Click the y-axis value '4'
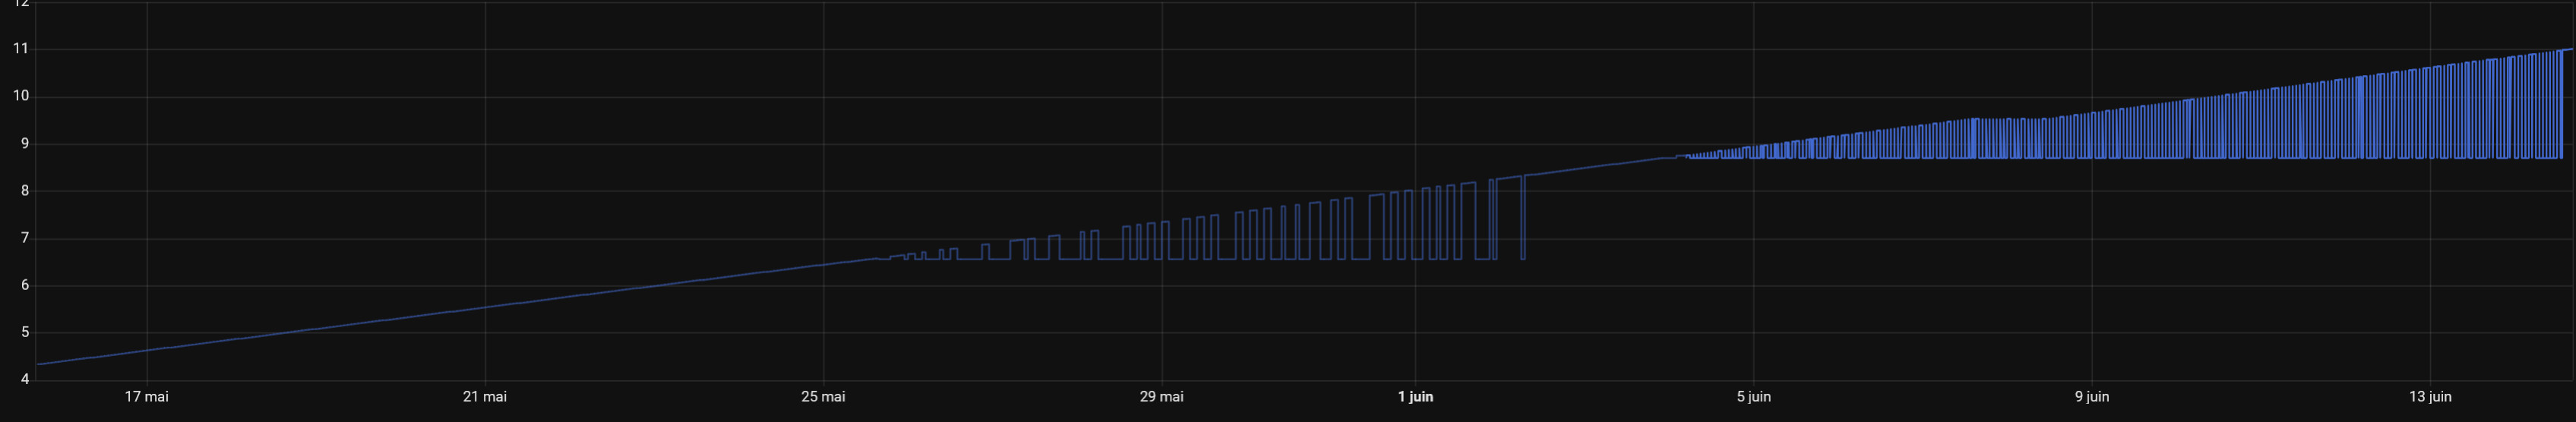This screenshot has height=422, width=2576. tap(25, 380)
